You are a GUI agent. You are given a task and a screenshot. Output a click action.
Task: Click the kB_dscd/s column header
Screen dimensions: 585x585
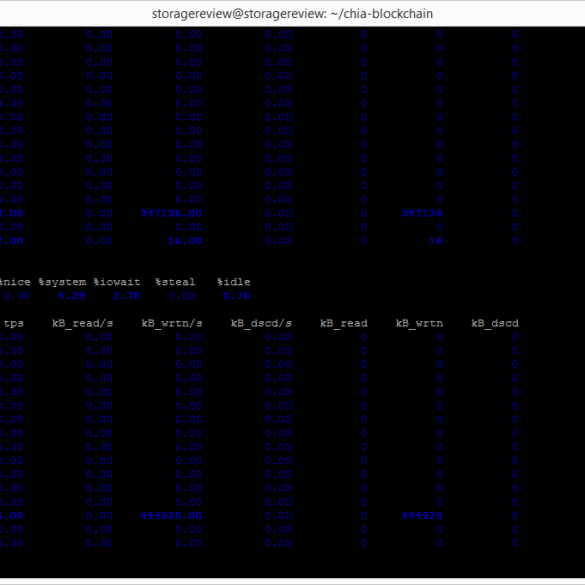tap(261, 323)
